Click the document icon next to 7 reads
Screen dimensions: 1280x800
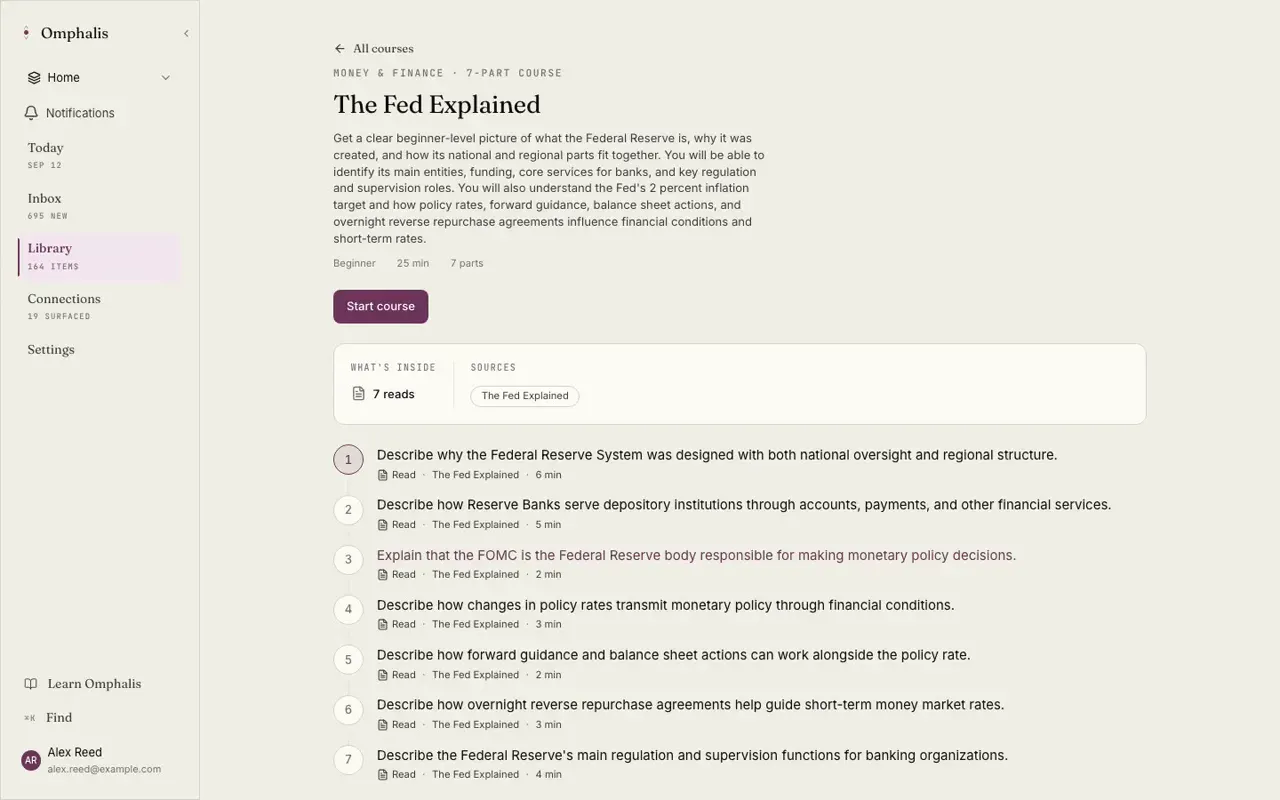point(358,394)
